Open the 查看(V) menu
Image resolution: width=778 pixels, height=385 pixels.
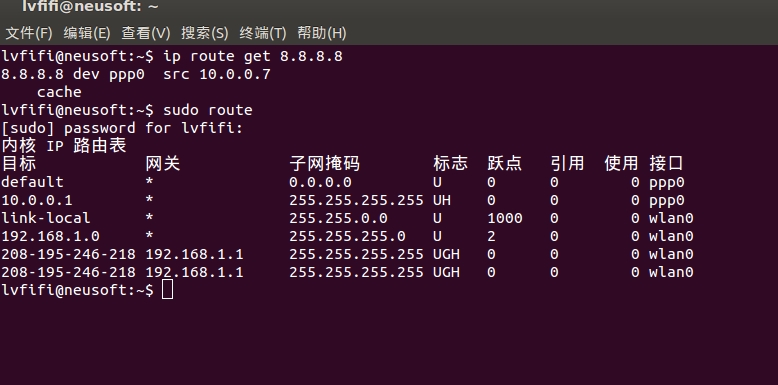click(146, 33)
